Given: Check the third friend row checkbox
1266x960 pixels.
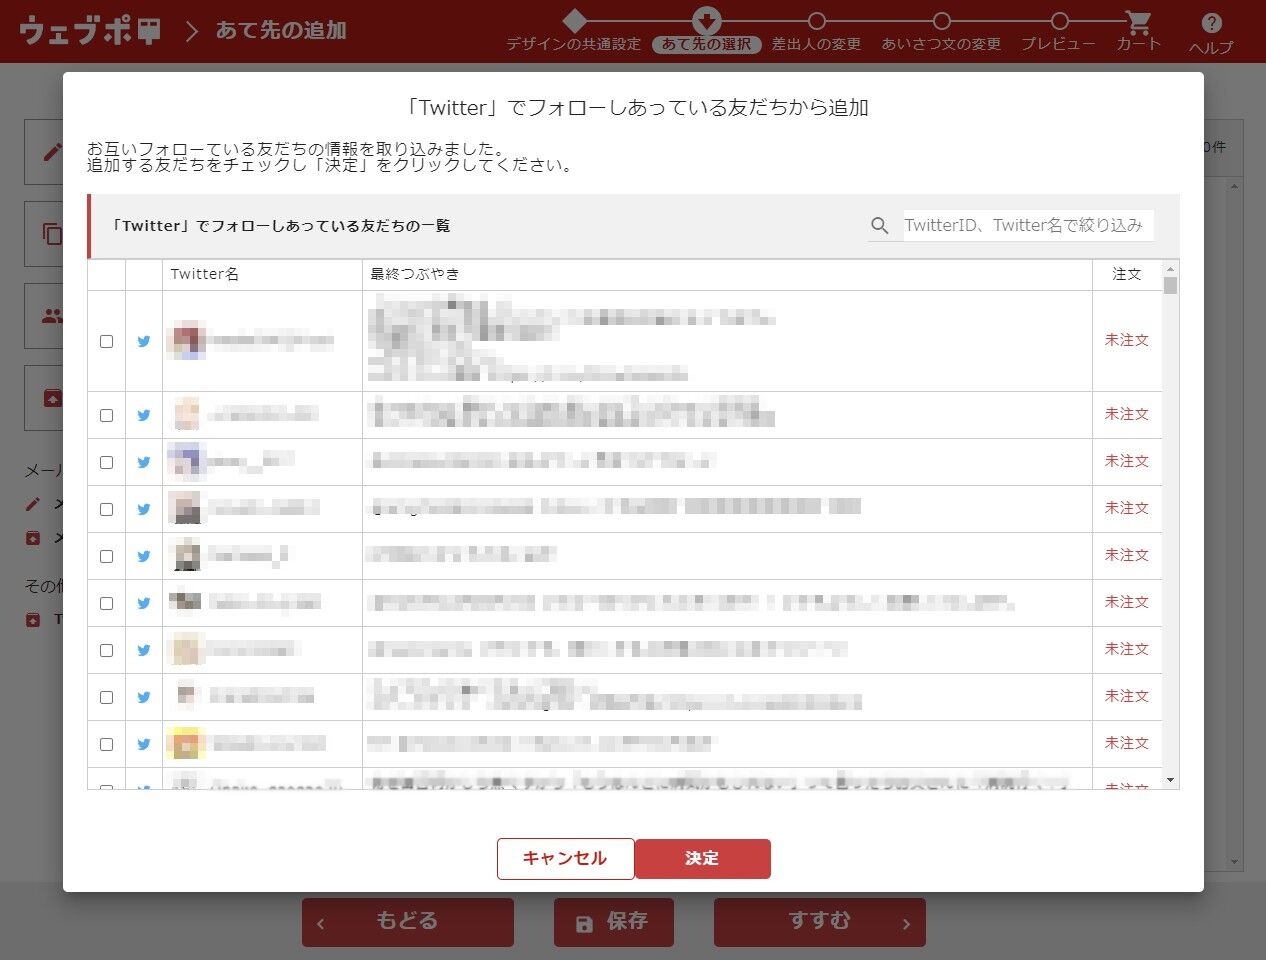Looking at the screenshot, I should pyautogui.click(x=106, y=462).
